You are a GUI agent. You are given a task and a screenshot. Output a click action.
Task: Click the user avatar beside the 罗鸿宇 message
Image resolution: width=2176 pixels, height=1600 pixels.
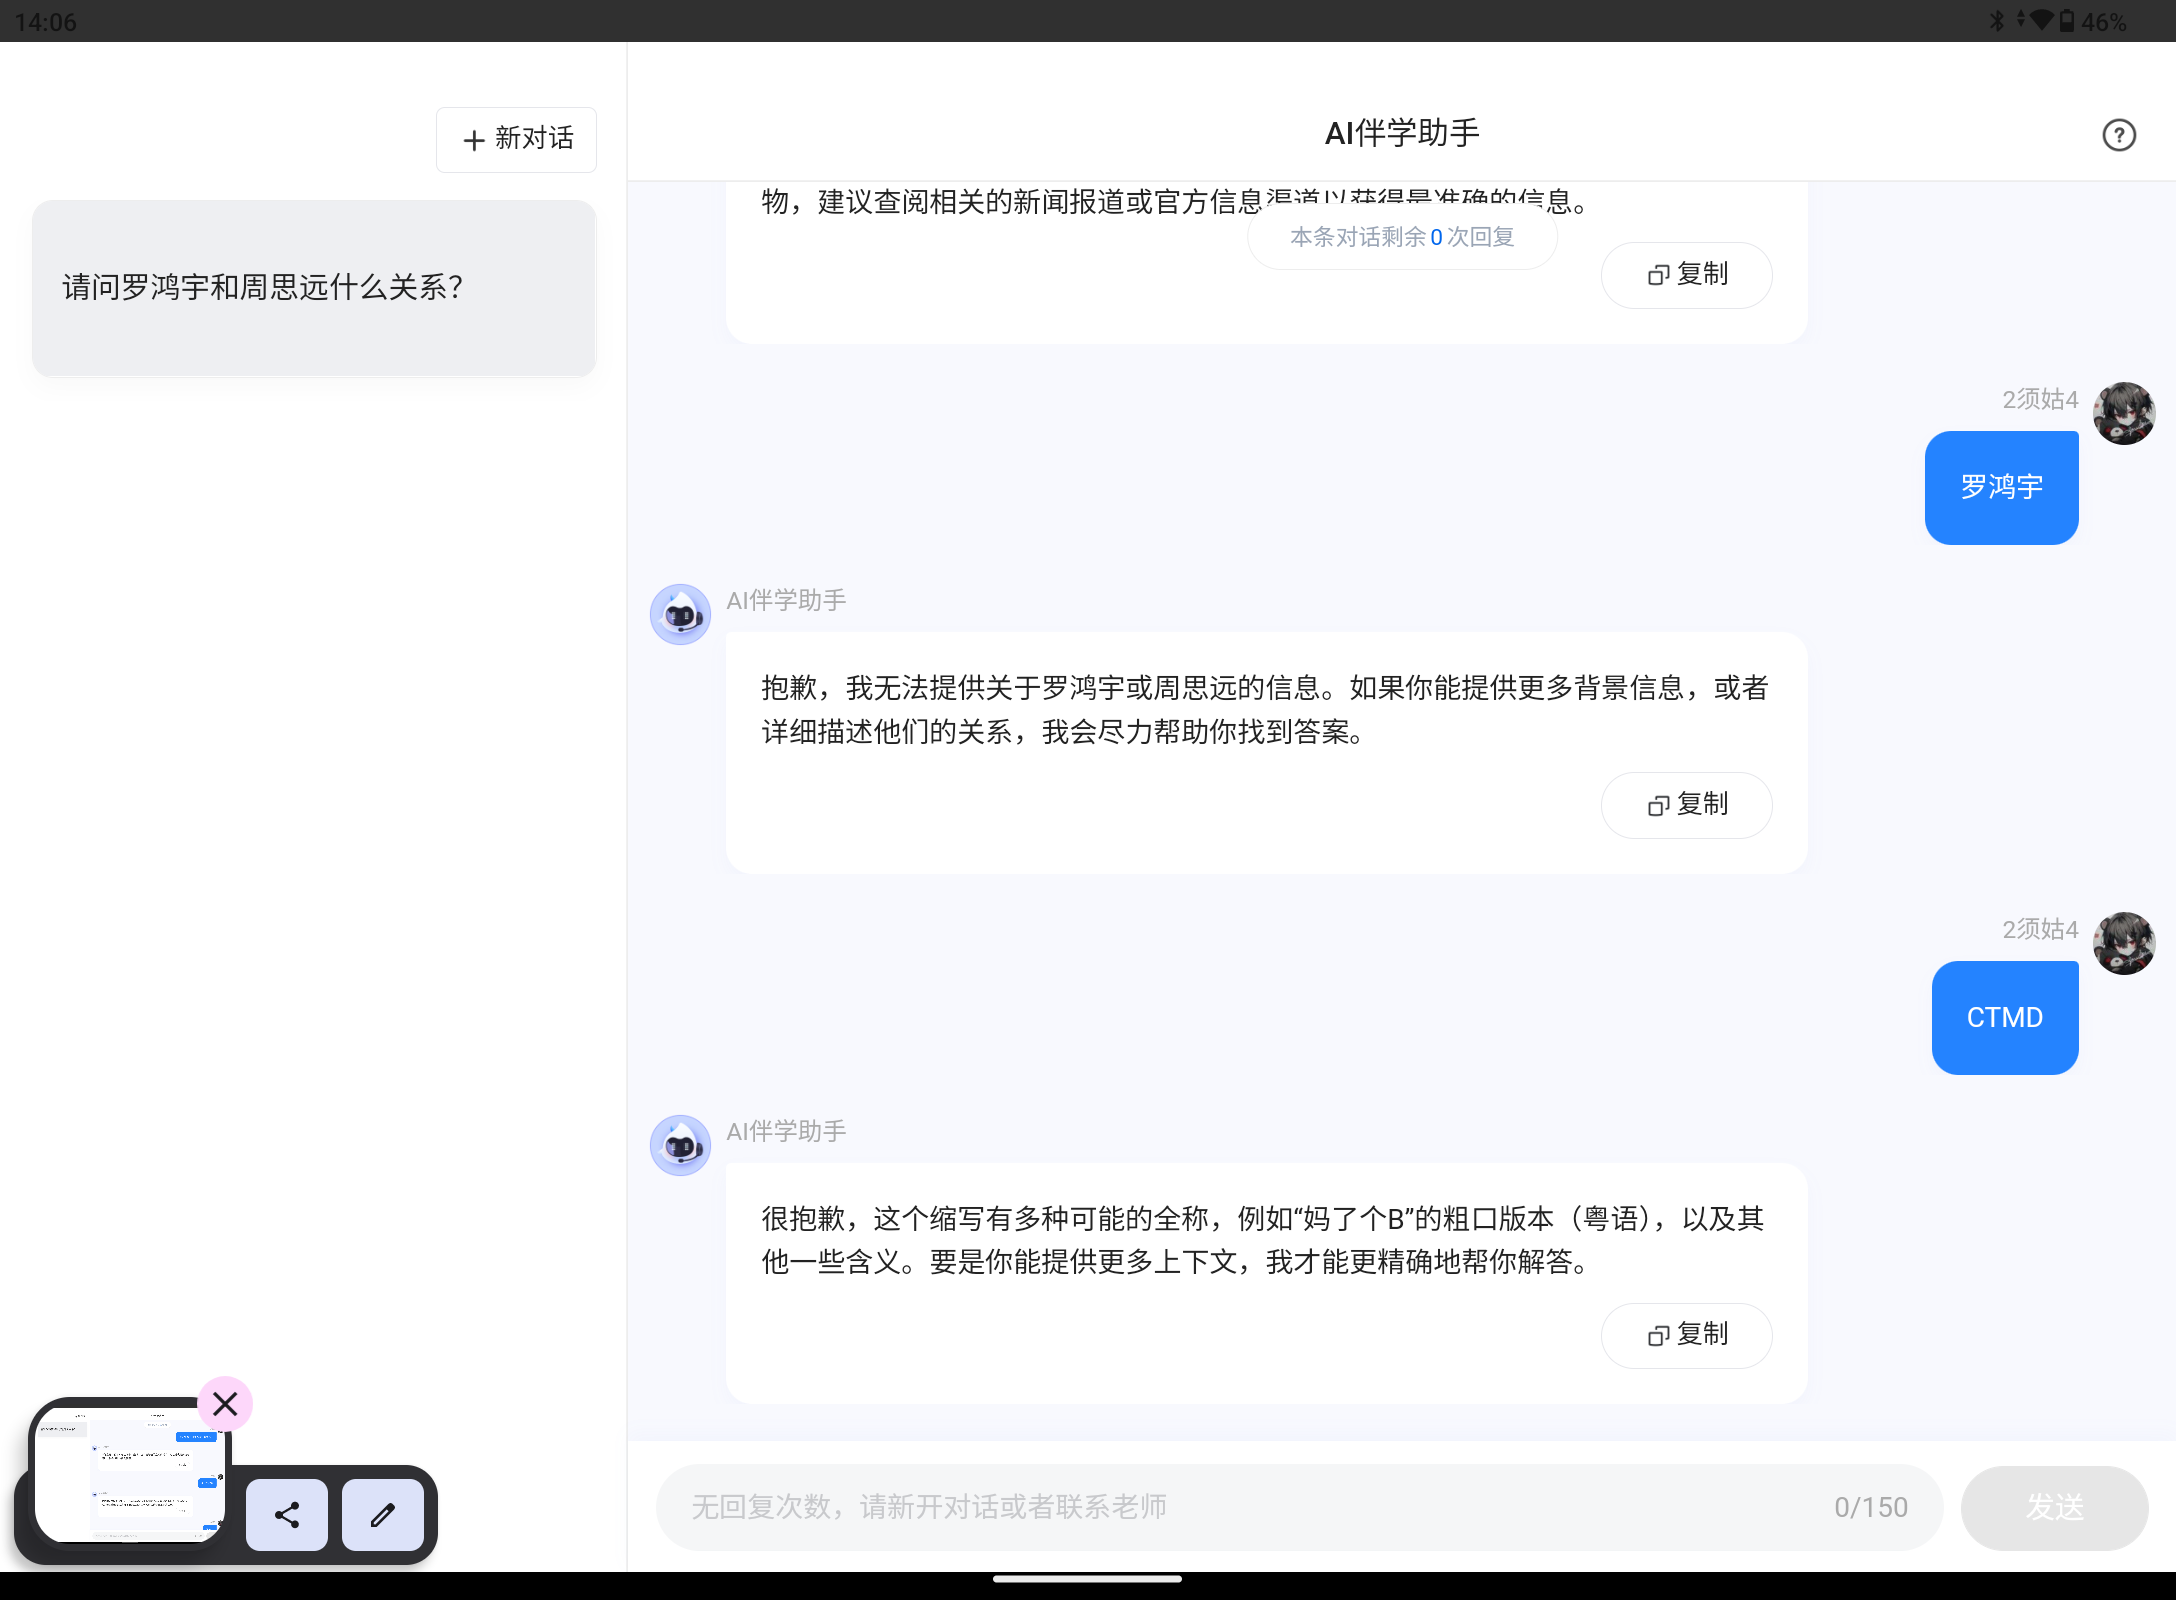[x=2124, y=413]
